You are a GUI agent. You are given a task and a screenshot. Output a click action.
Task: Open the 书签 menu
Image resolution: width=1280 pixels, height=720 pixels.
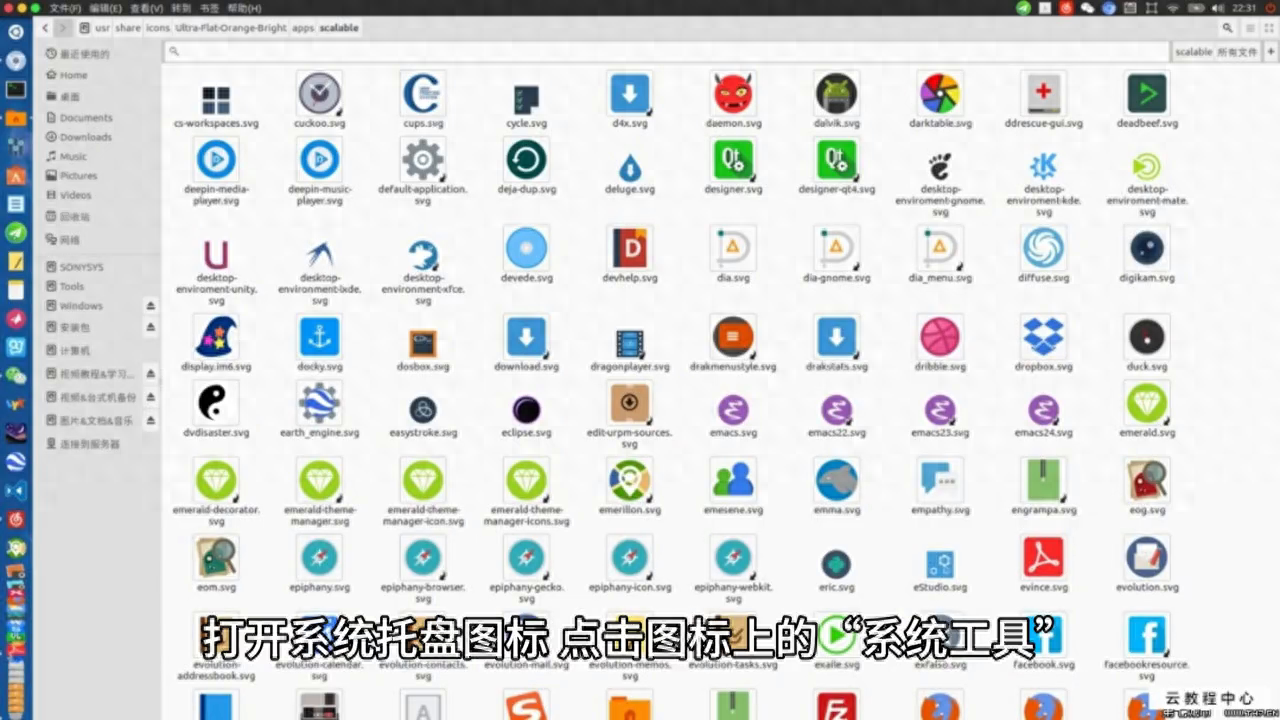[209, 7]
